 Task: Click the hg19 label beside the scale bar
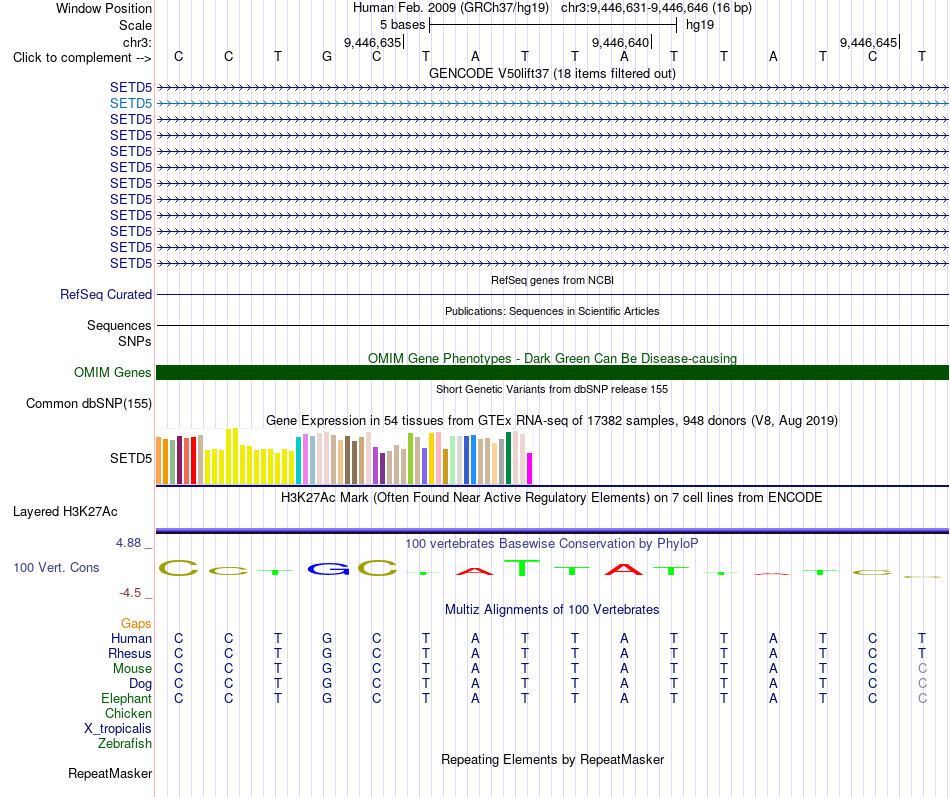[x=700, y=25]
